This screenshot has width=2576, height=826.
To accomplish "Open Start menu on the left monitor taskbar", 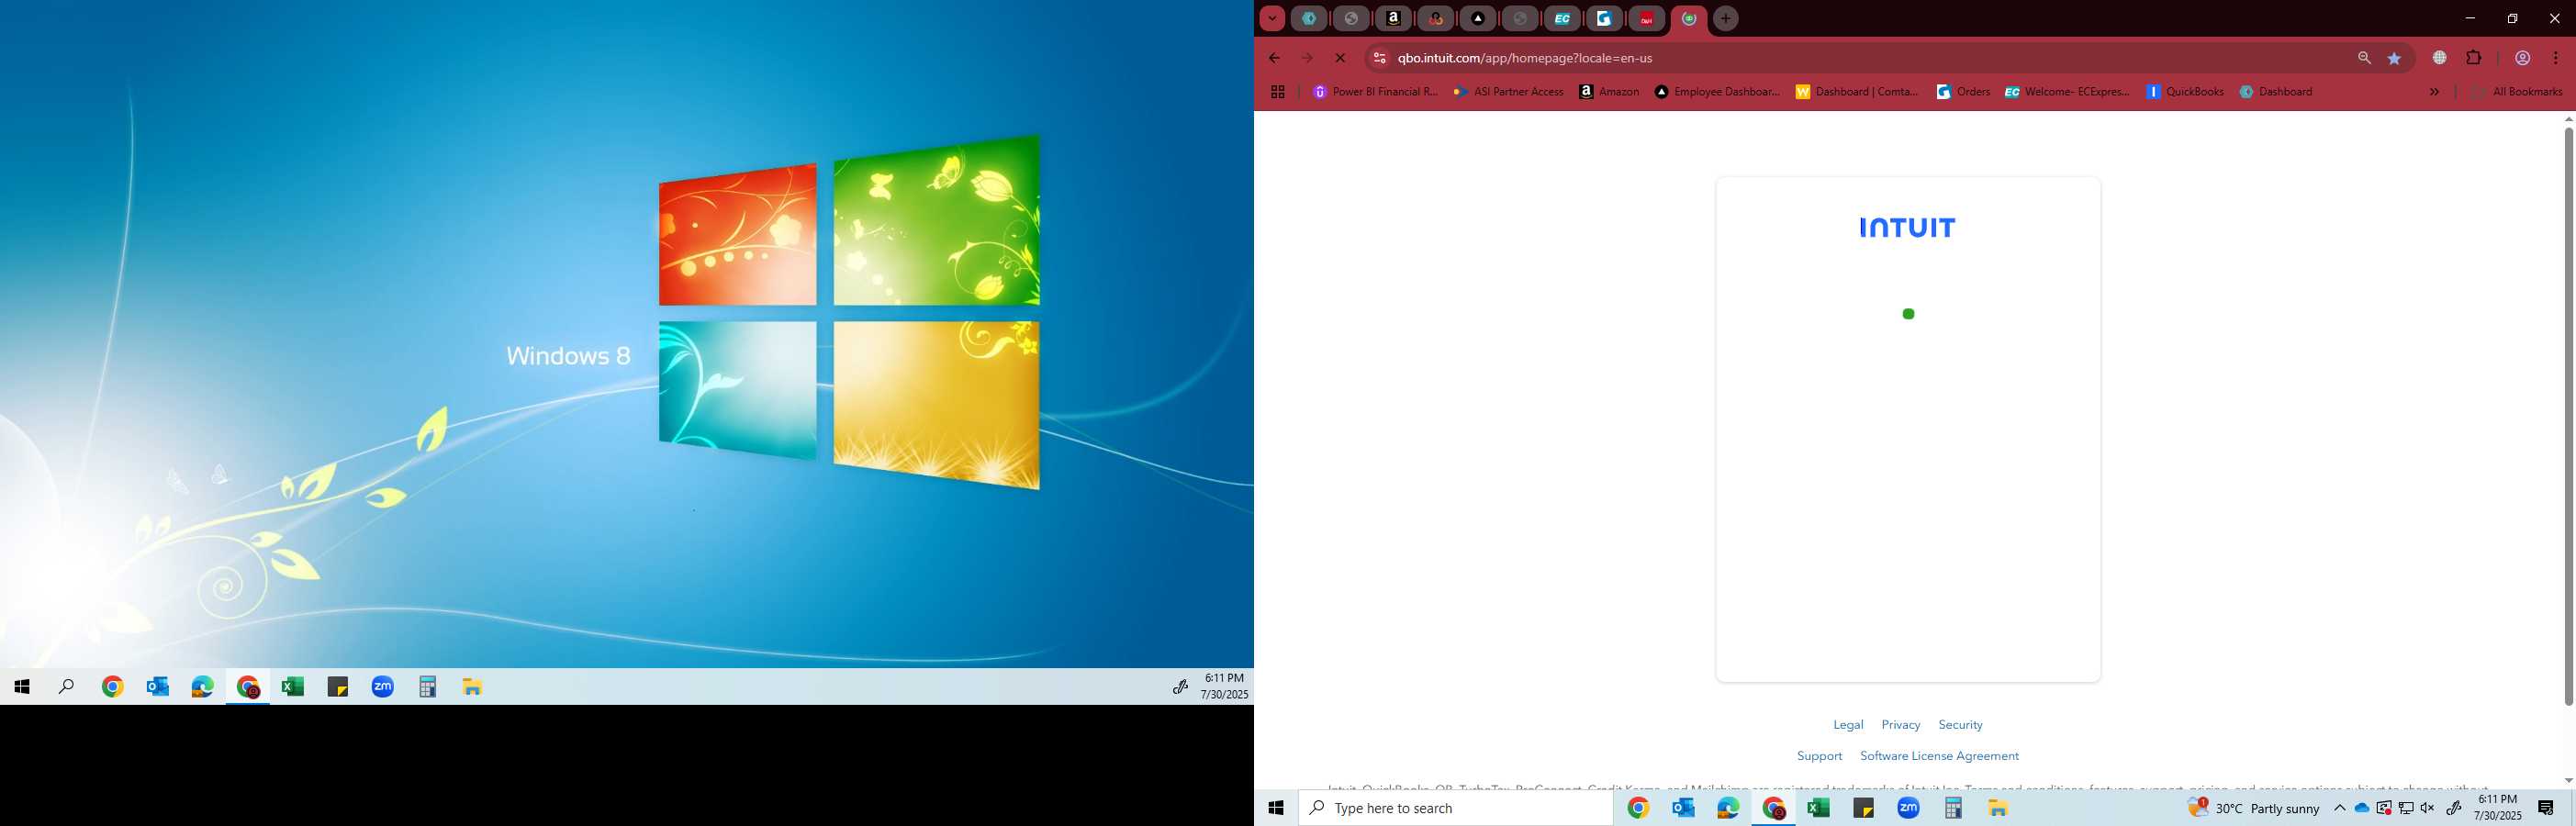I will (x=22, y=687).
